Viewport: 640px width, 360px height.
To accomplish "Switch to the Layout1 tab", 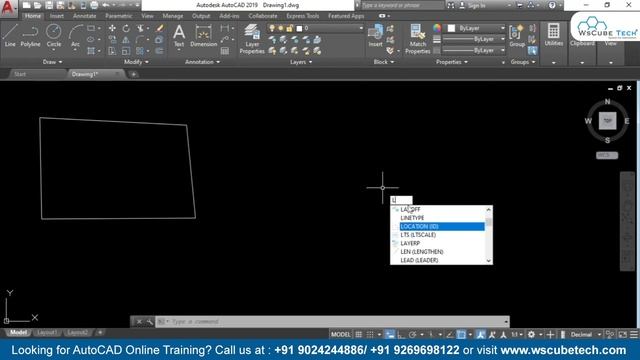I will point(47,333).
